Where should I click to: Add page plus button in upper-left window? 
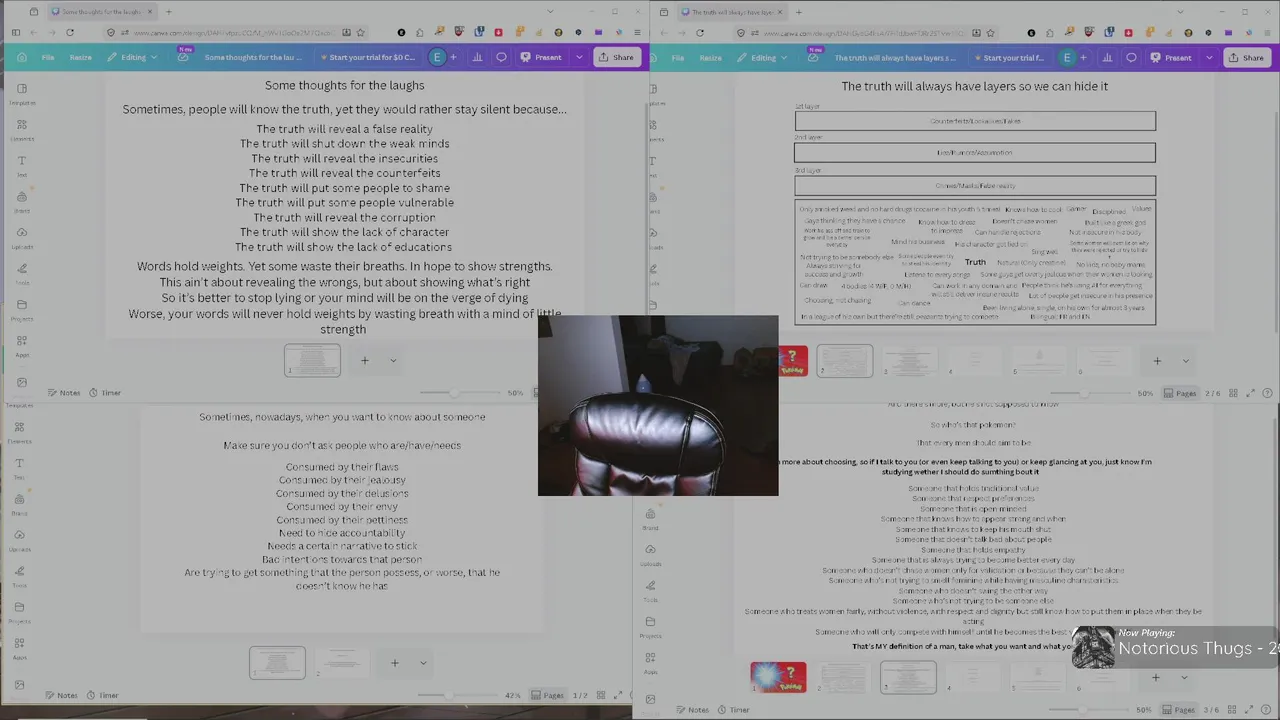pyautogui.click(x=365, y=360)
